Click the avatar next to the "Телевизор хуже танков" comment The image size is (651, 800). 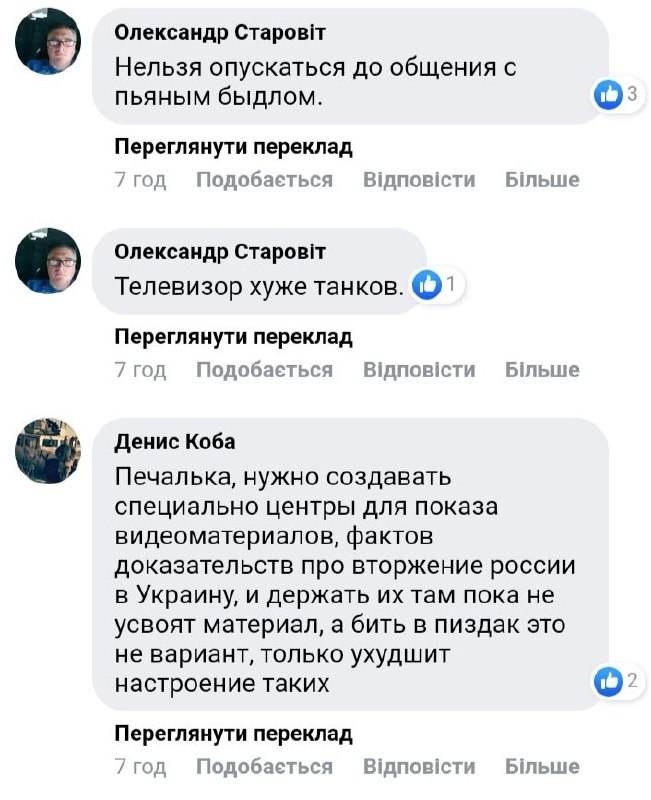pyautogui.click(x=48, y=260)
